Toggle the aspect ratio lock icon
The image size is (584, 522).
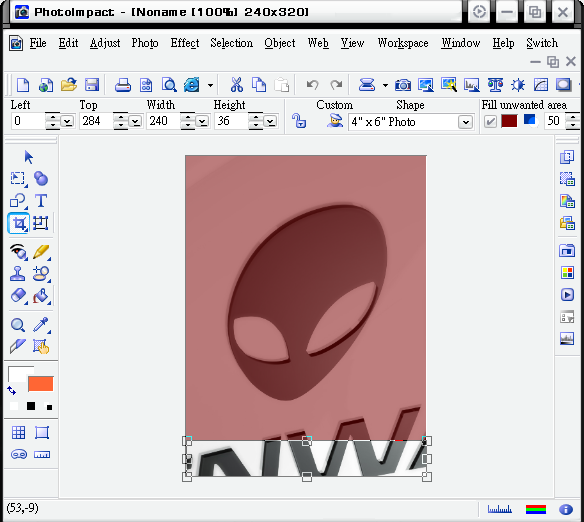(x=299, y=121)
